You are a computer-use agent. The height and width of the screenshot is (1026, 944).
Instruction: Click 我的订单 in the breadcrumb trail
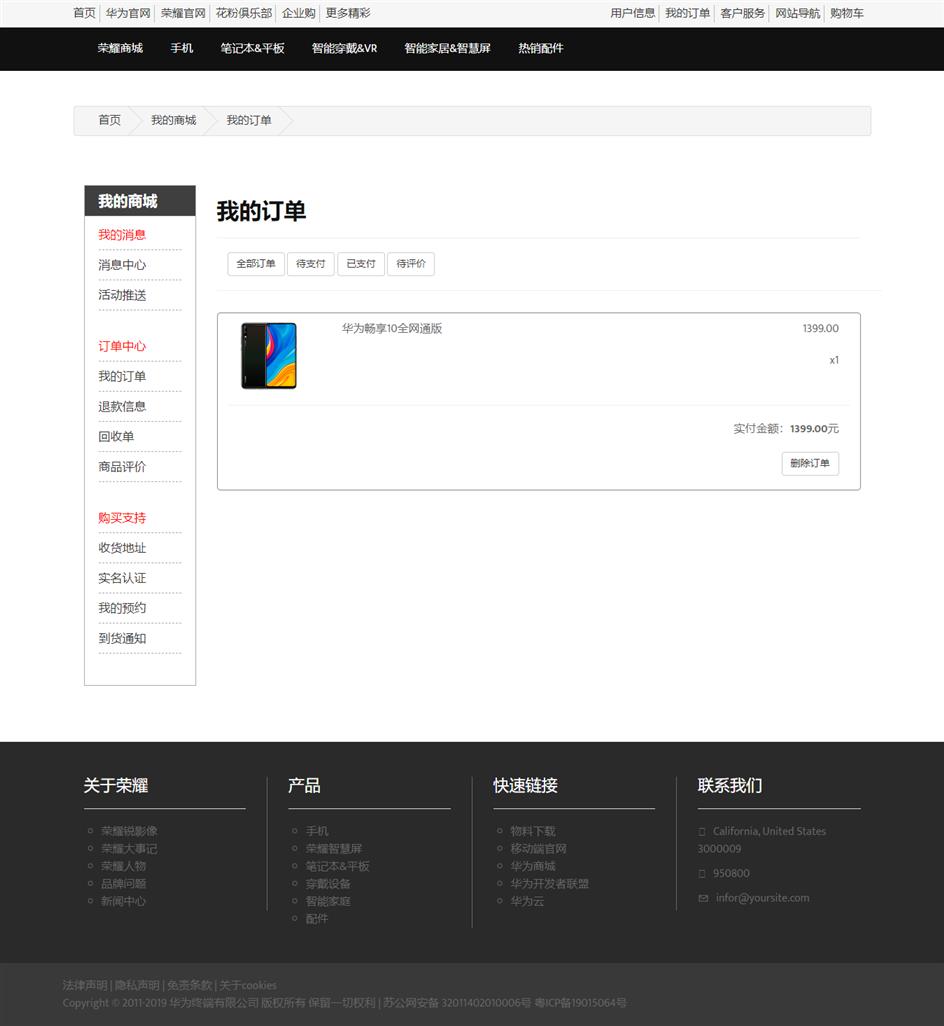tap(249, 120)
